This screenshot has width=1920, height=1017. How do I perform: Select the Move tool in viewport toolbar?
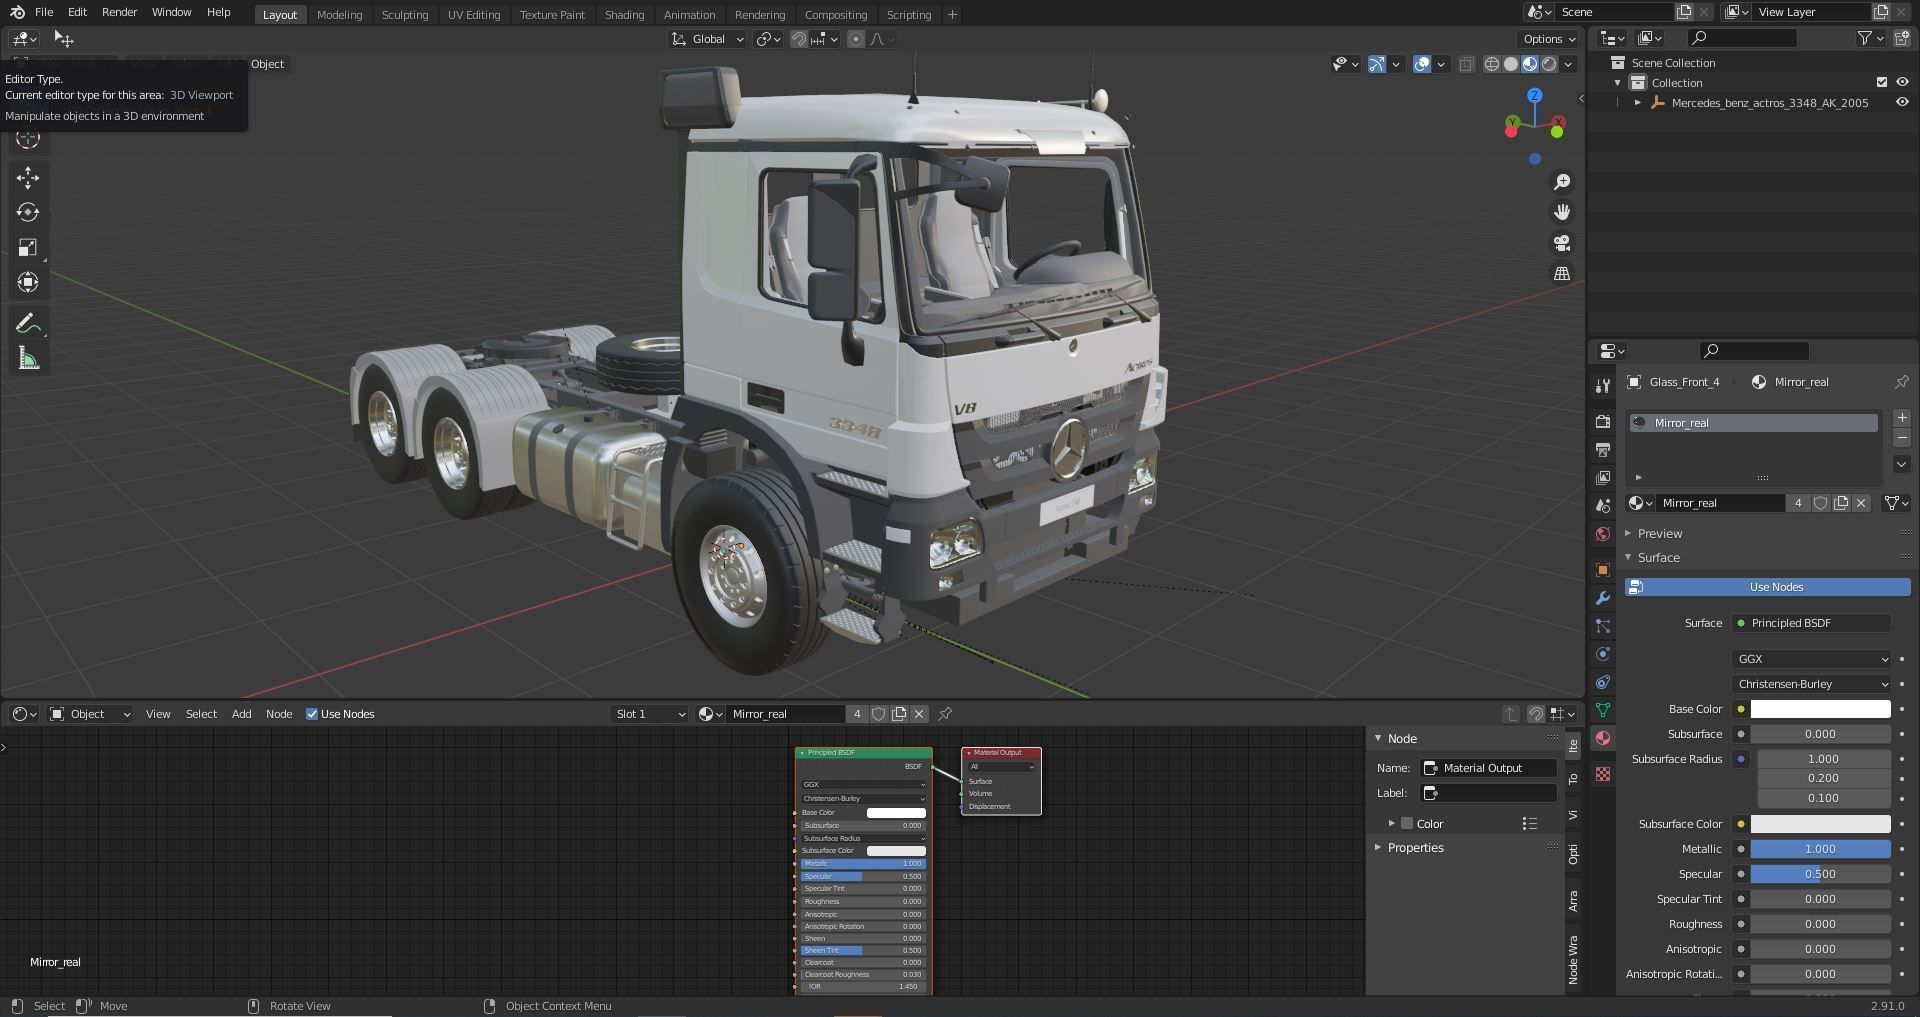(x=28, y=178)
